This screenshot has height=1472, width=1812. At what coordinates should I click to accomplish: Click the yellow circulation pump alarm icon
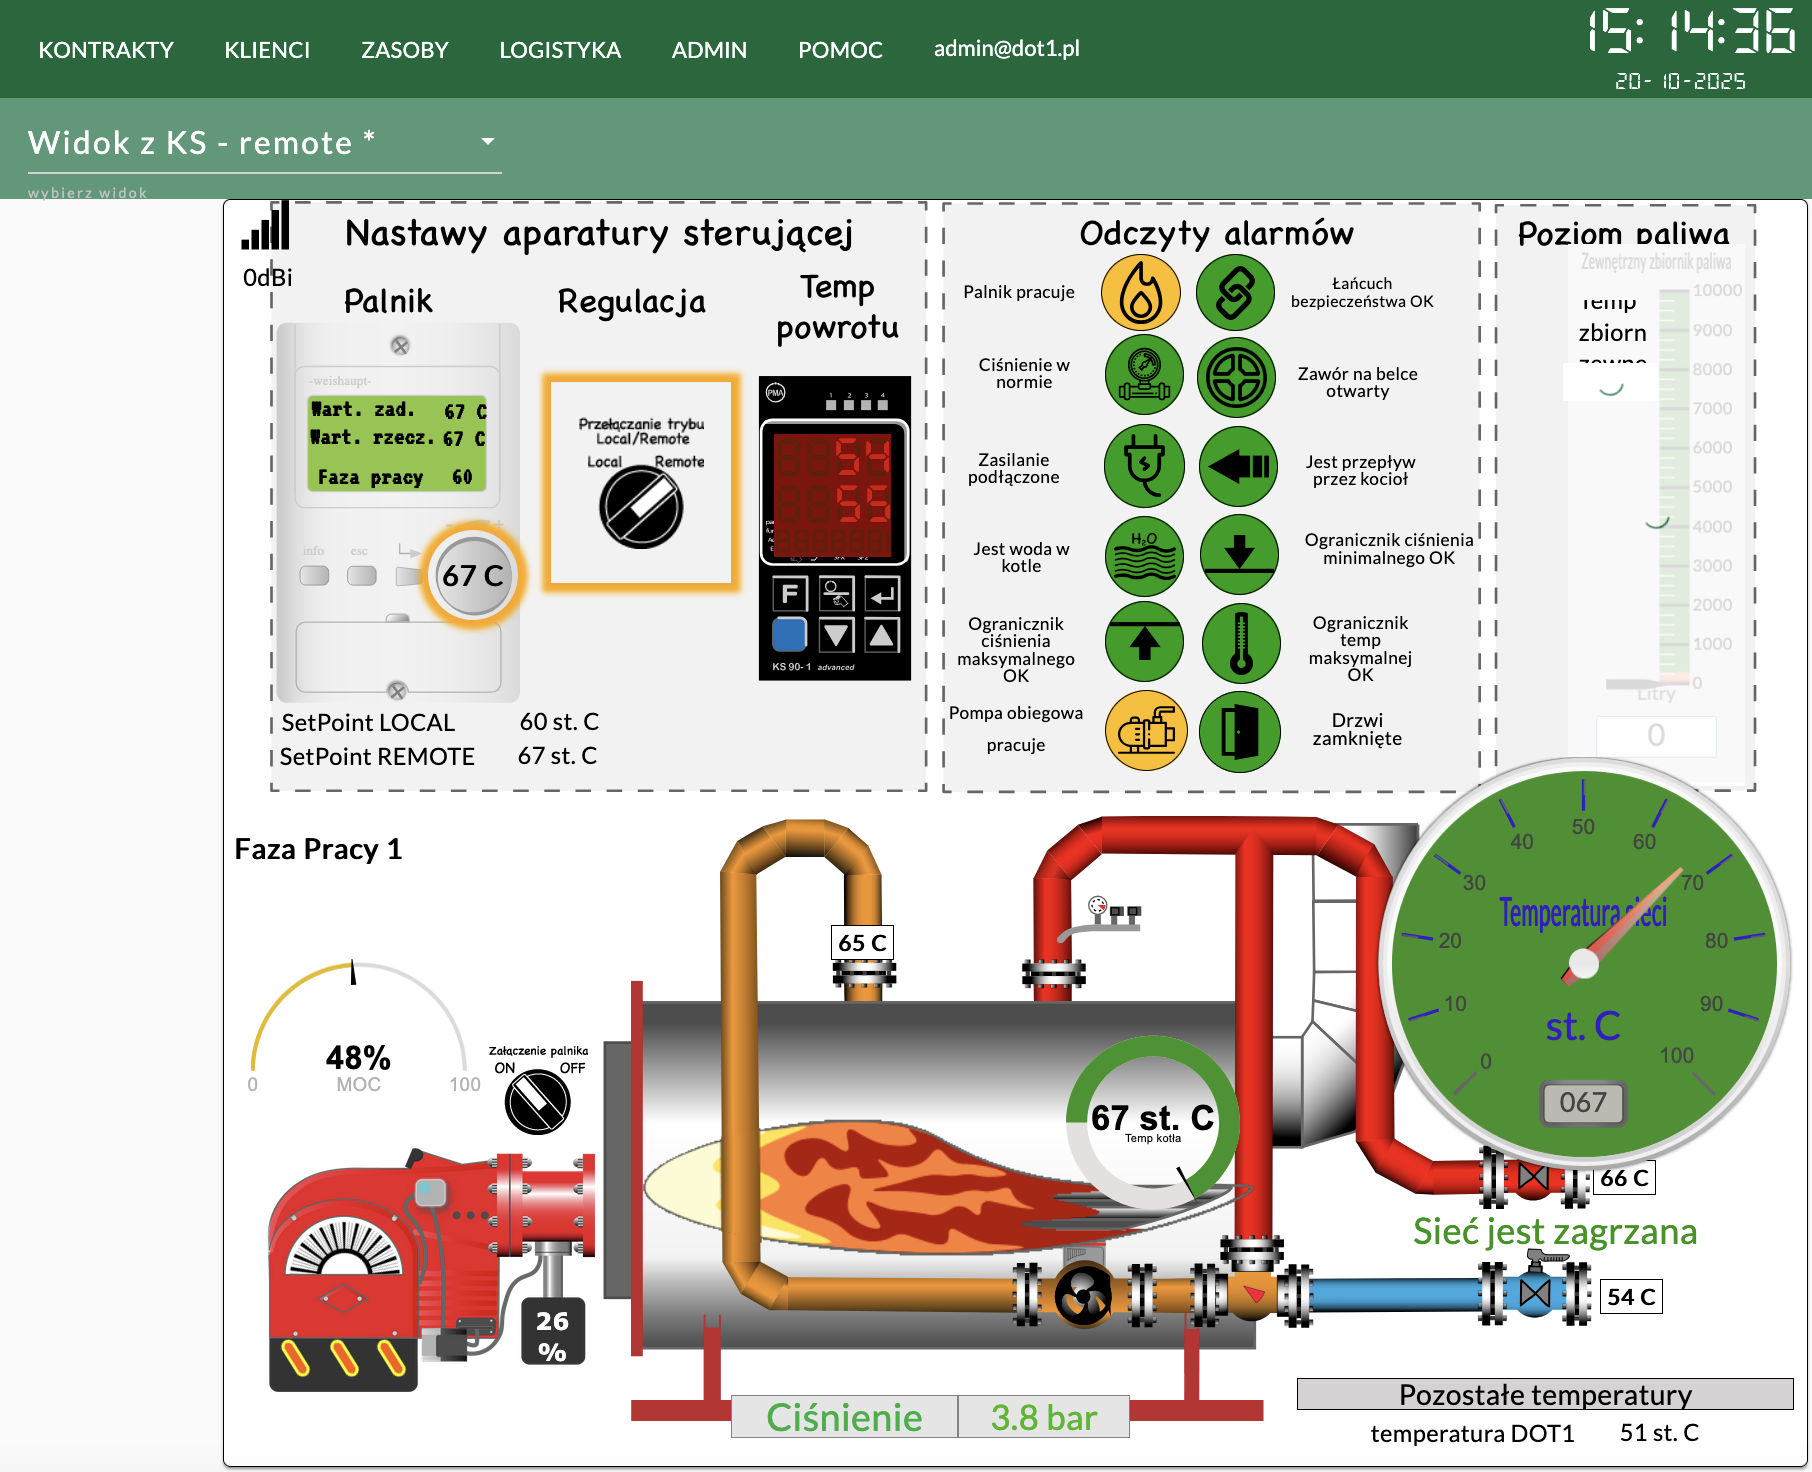coord(1146,732)
